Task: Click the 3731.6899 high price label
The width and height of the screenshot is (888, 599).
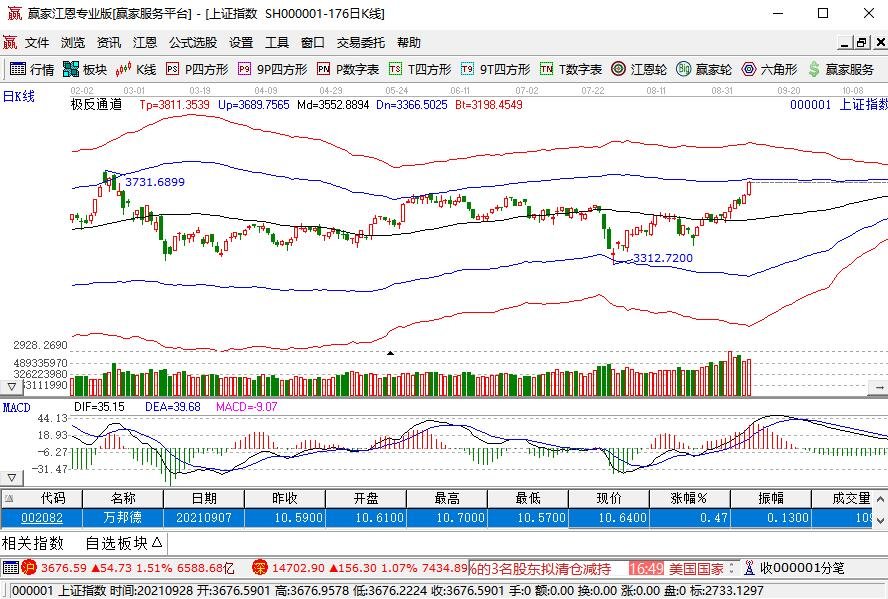Action: click(155, 182)
